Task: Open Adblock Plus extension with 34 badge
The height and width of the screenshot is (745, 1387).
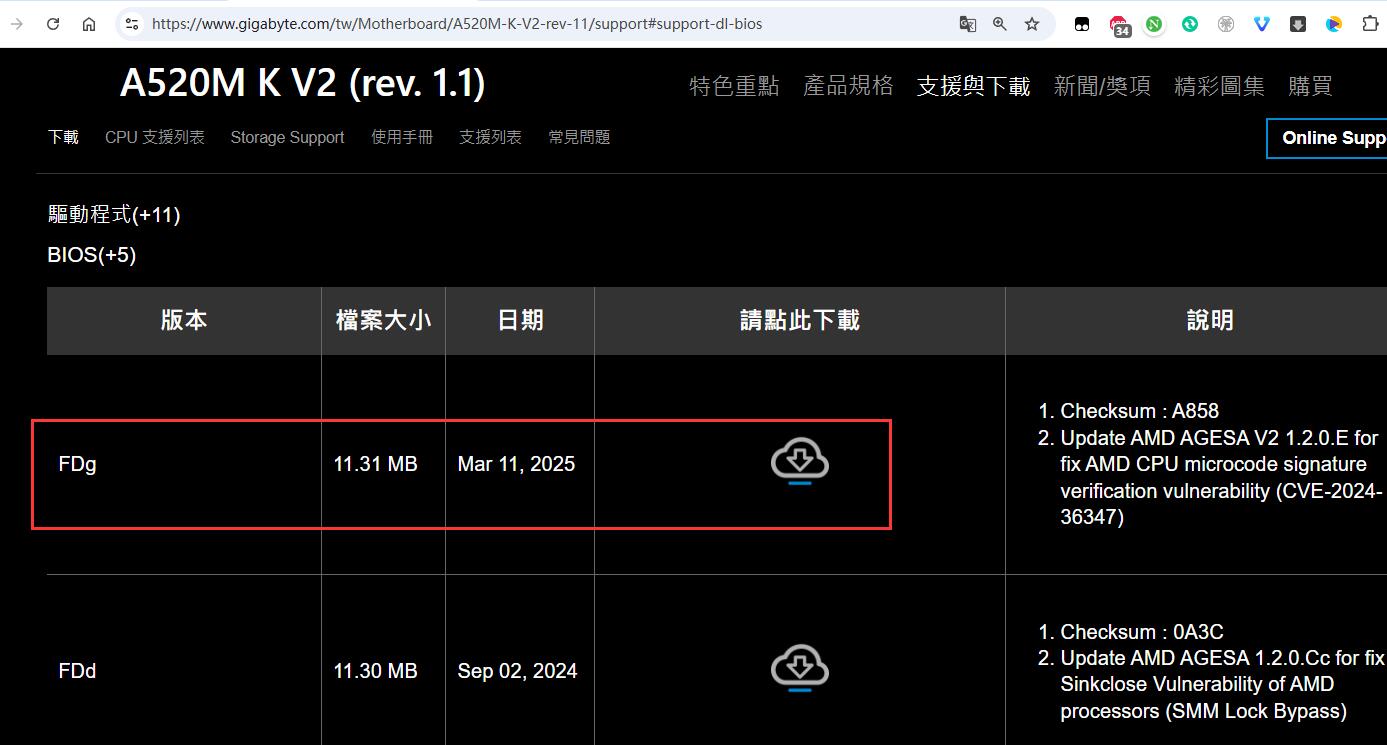Action: click(1119, 25)
